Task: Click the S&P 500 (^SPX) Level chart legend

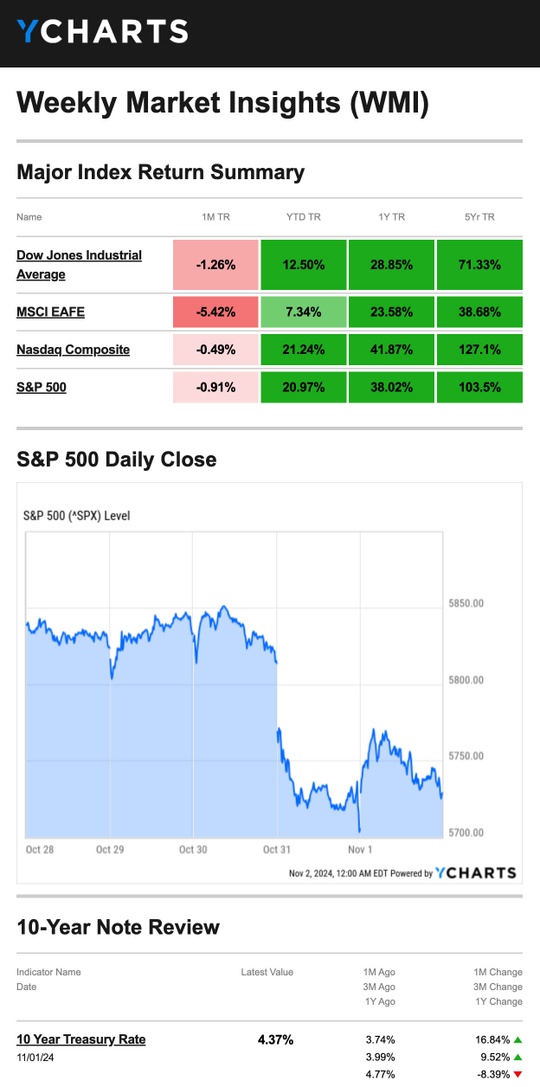Action: [x=76, y=516]
